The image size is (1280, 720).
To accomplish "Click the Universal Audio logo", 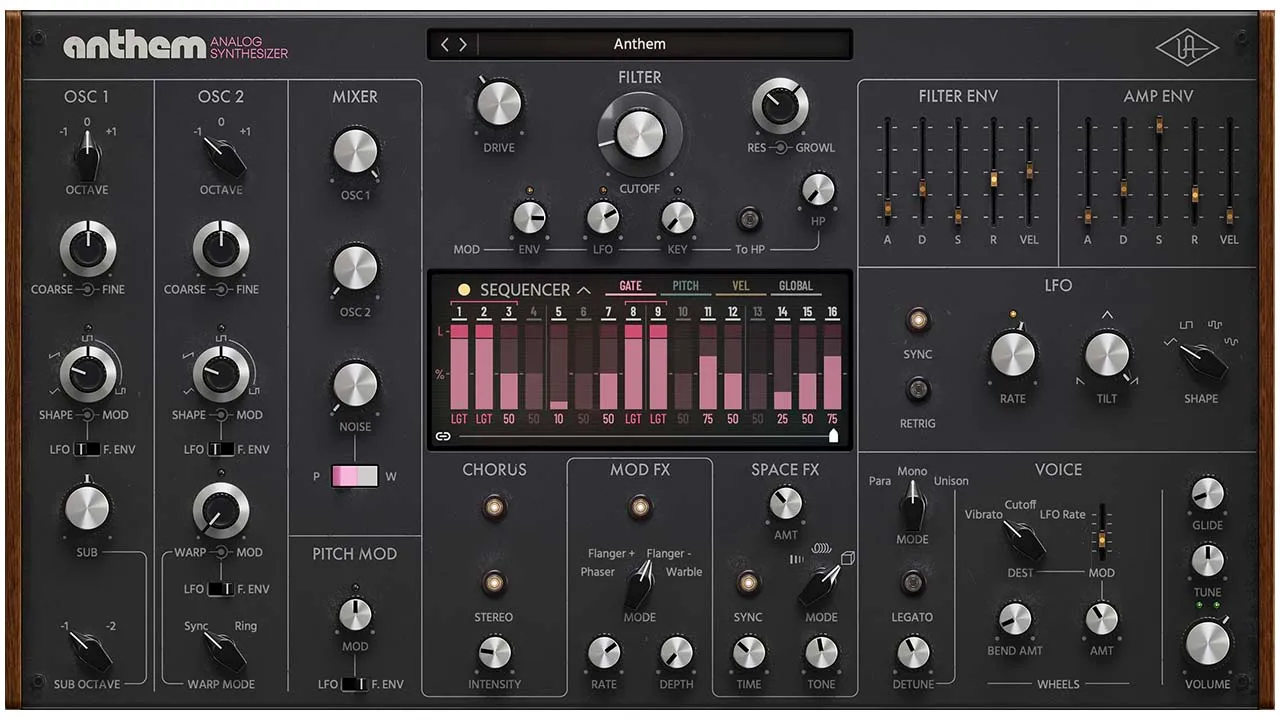I will [x=1187, y=46].
